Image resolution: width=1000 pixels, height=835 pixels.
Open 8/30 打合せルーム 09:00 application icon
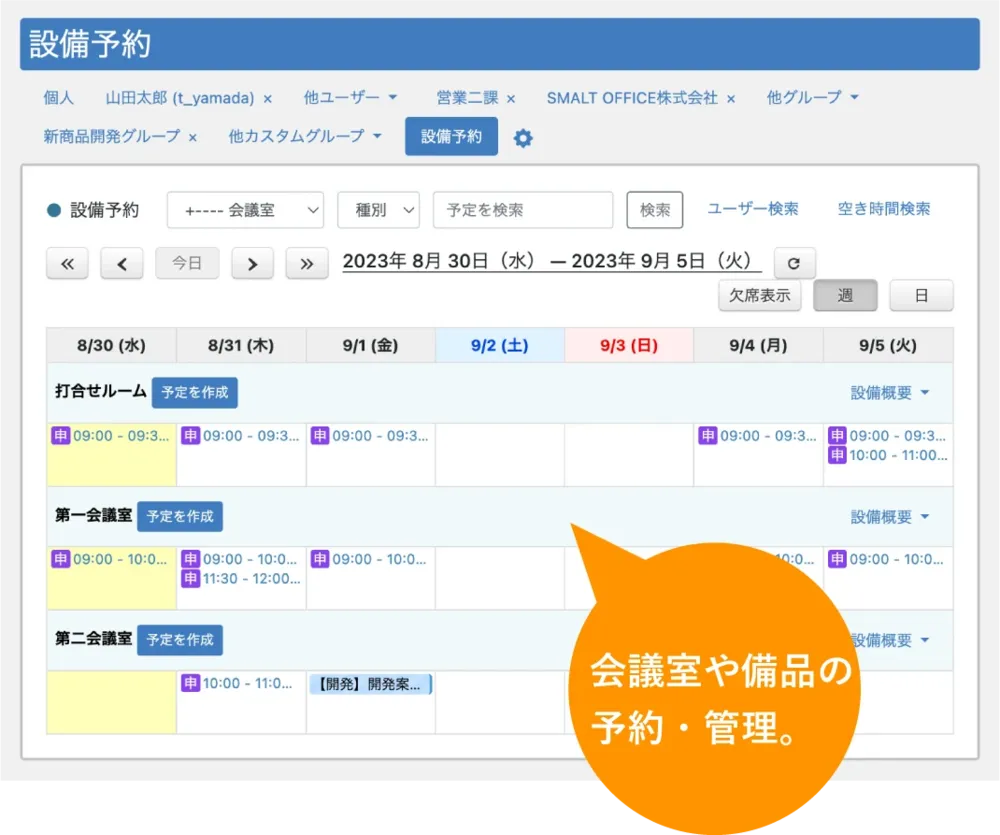click(x=61, y=436)
